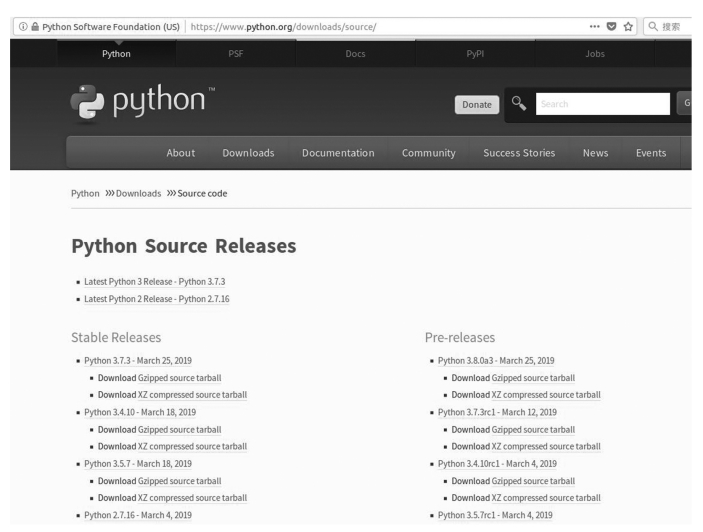
Task: Click the site information icon in address bar
Action: tap(23, 26)
